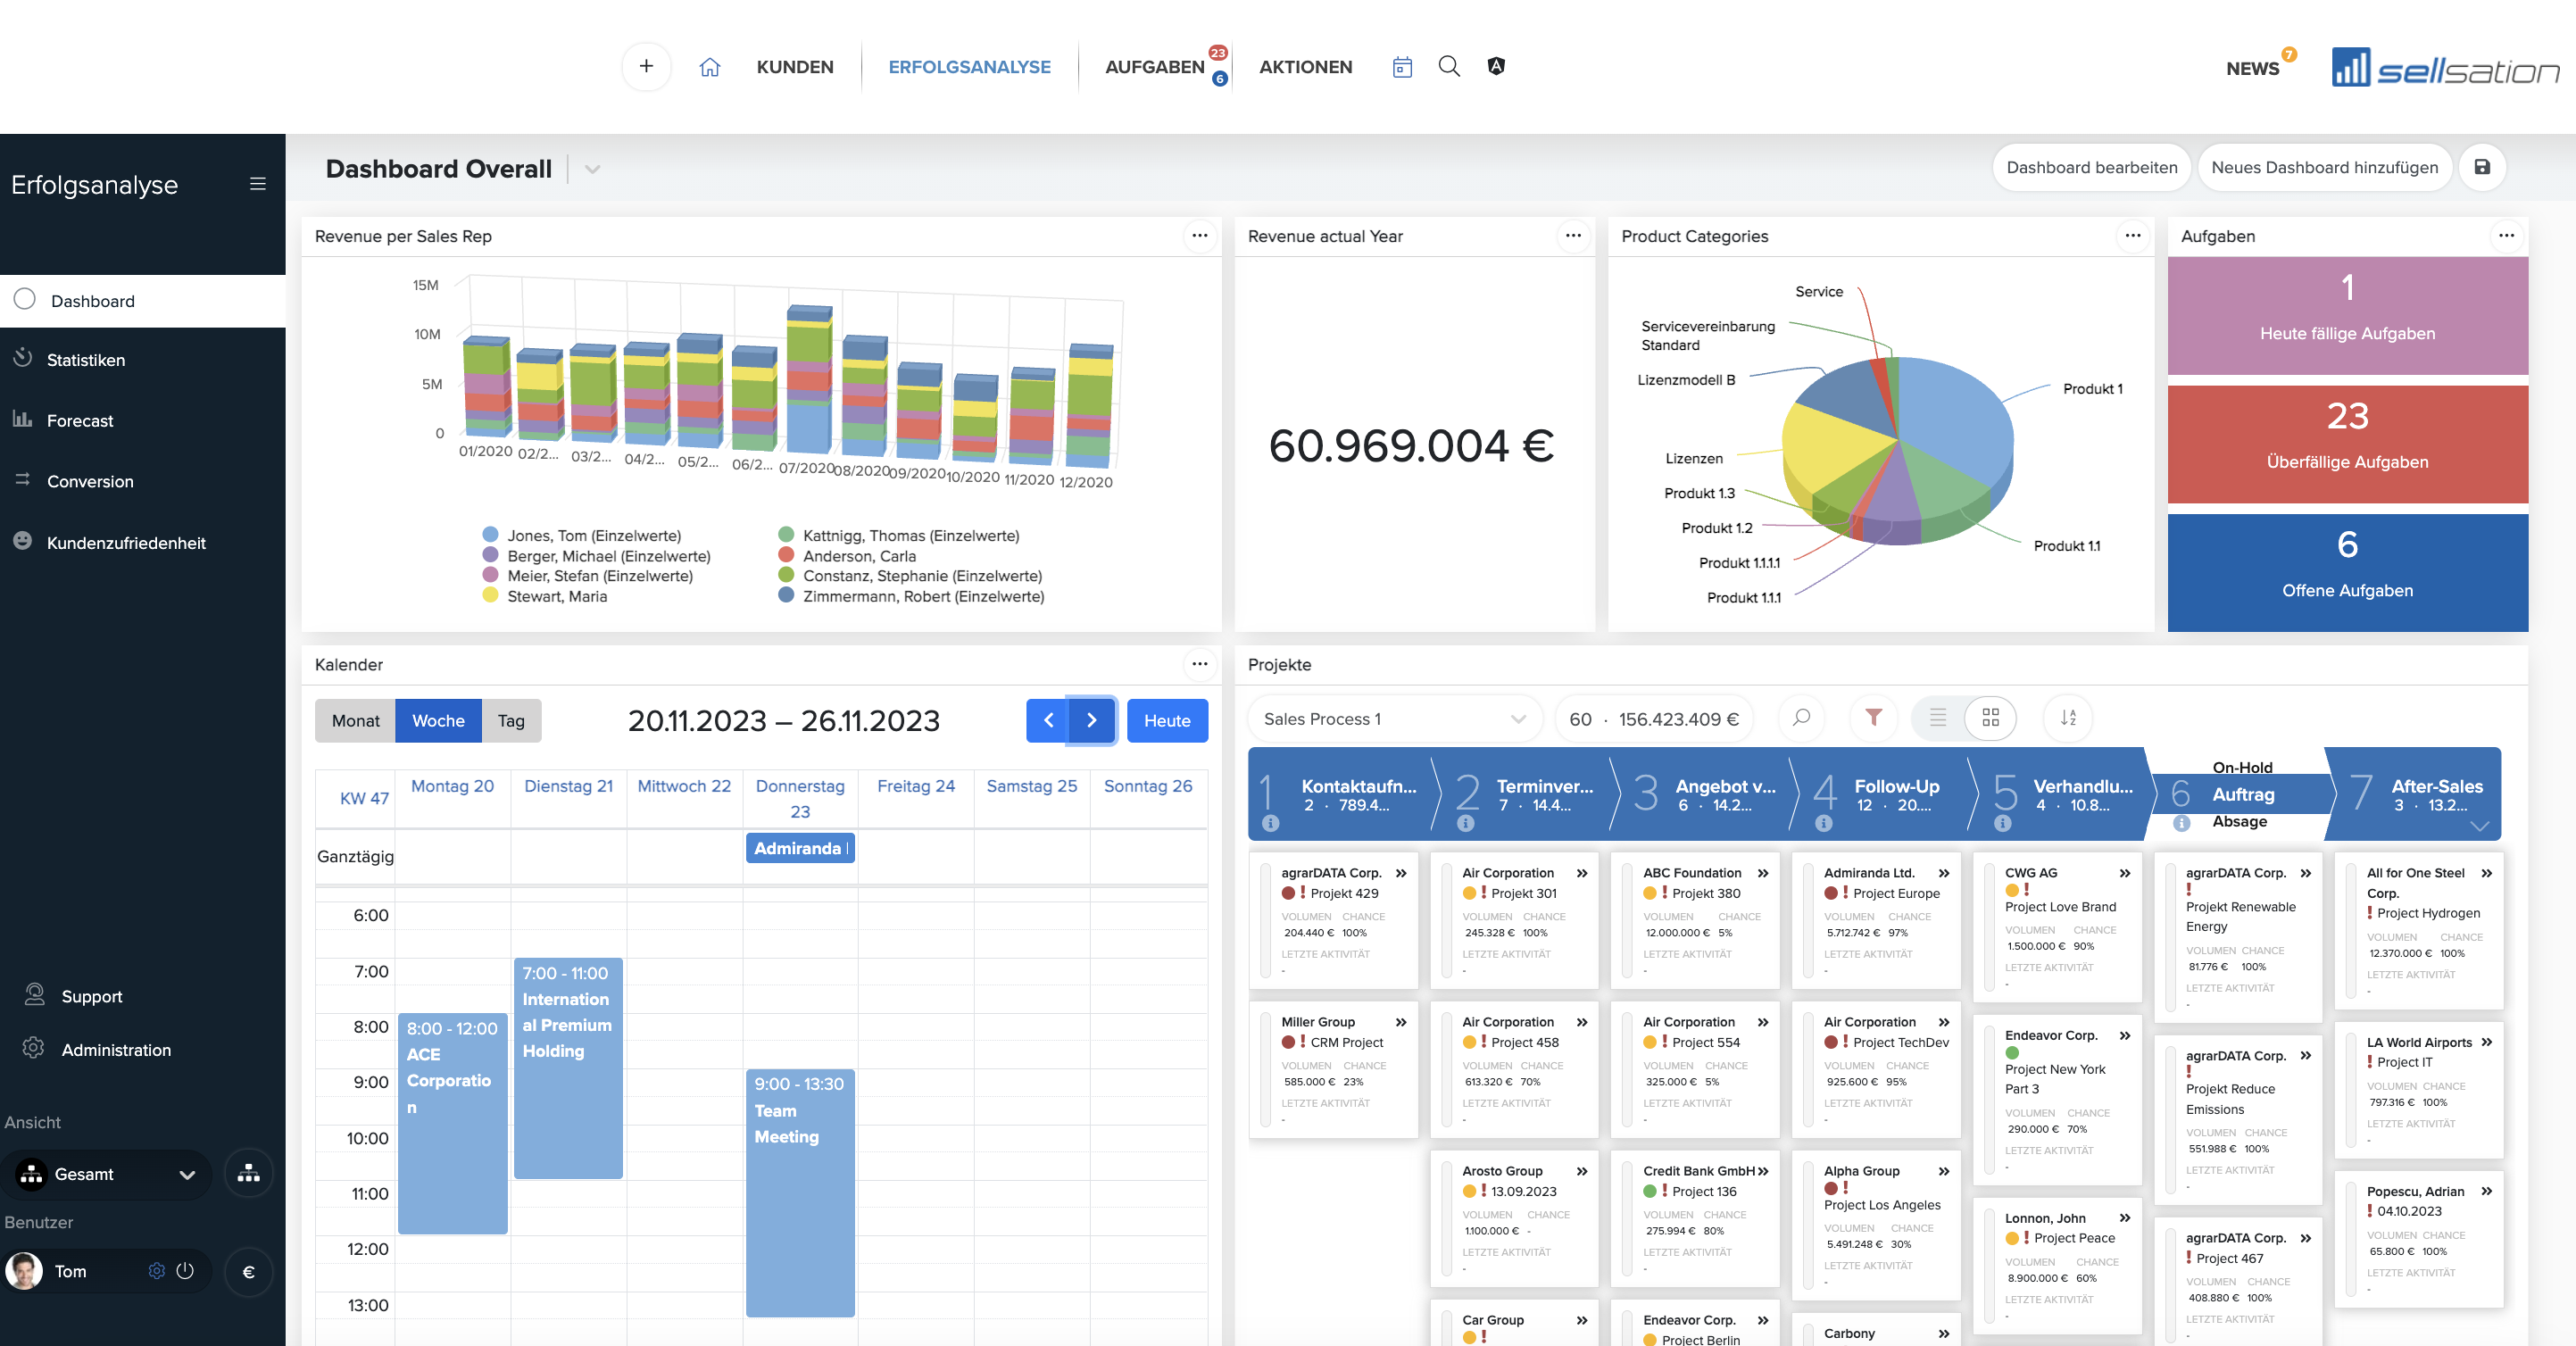This screenshot has height=1346, width=2576.
Task: Open the Gesamt view dropdown
Action: (108, 1174)
